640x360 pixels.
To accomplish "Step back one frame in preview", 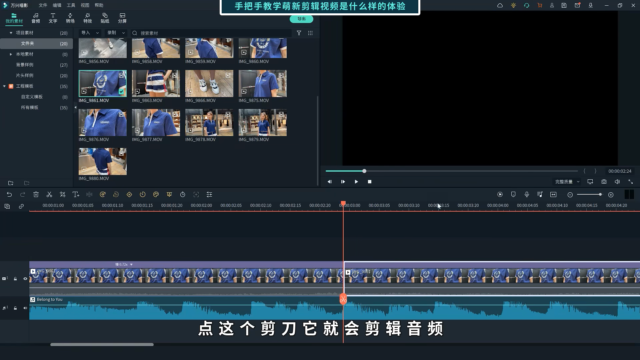I will [329, 182].
